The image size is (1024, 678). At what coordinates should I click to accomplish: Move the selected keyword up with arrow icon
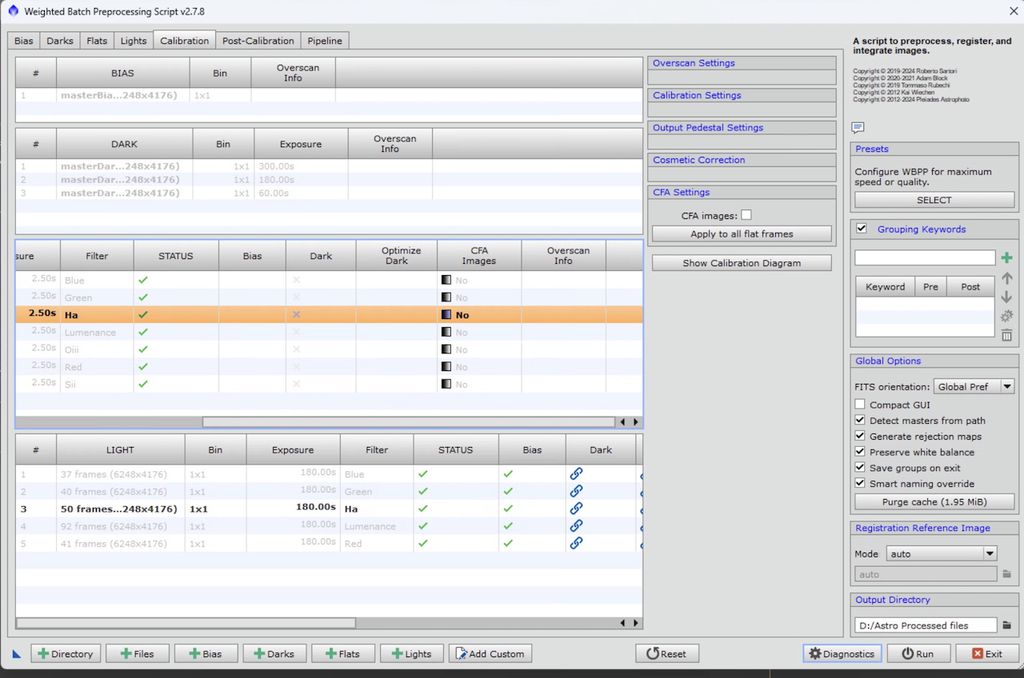[1006, 278]
